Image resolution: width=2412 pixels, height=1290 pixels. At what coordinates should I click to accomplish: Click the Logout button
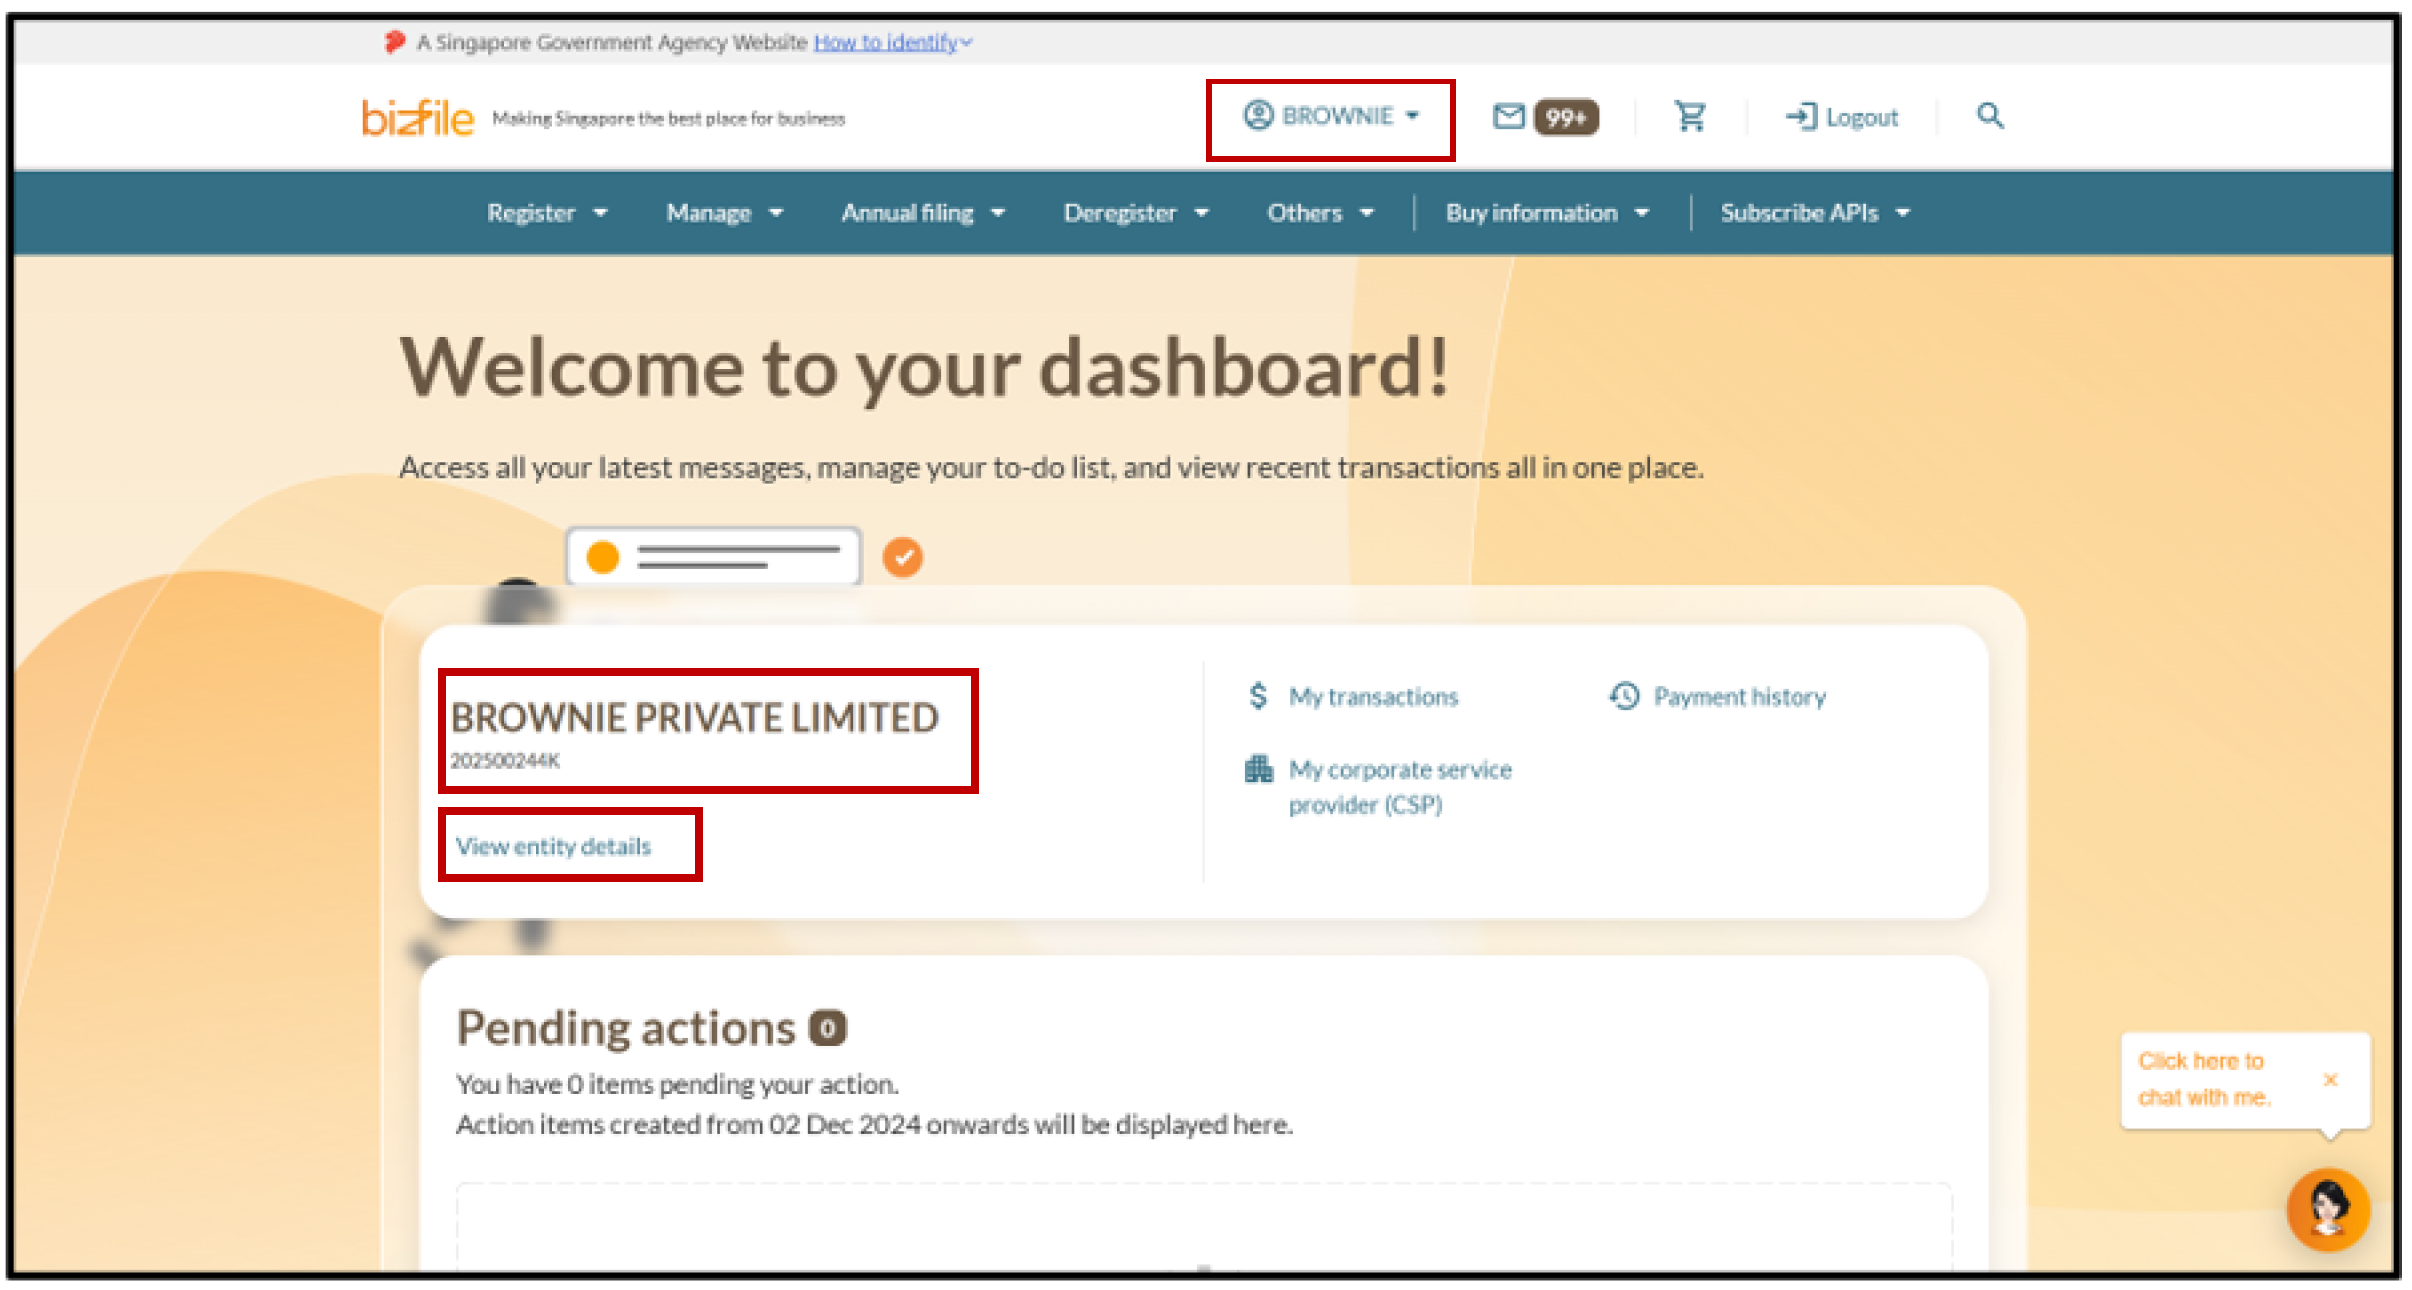tap(1842, 117)
